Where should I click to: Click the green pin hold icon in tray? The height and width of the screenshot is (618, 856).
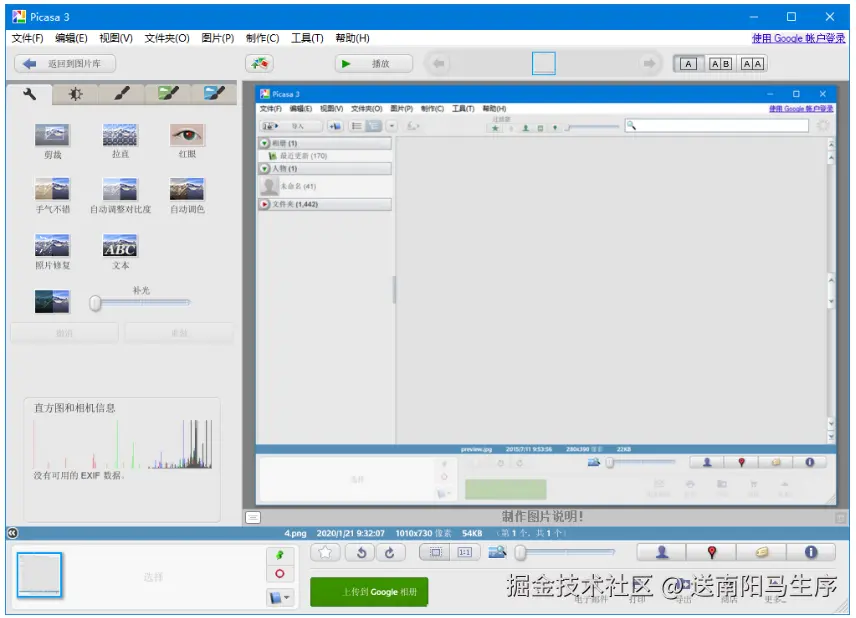tap(280, 555)
